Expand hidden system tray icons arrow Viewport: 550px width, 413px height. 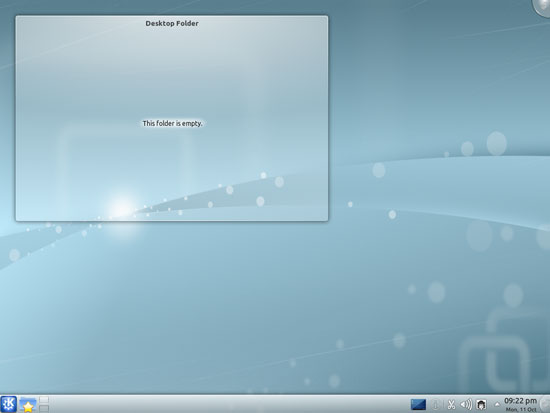coord(497,405)
